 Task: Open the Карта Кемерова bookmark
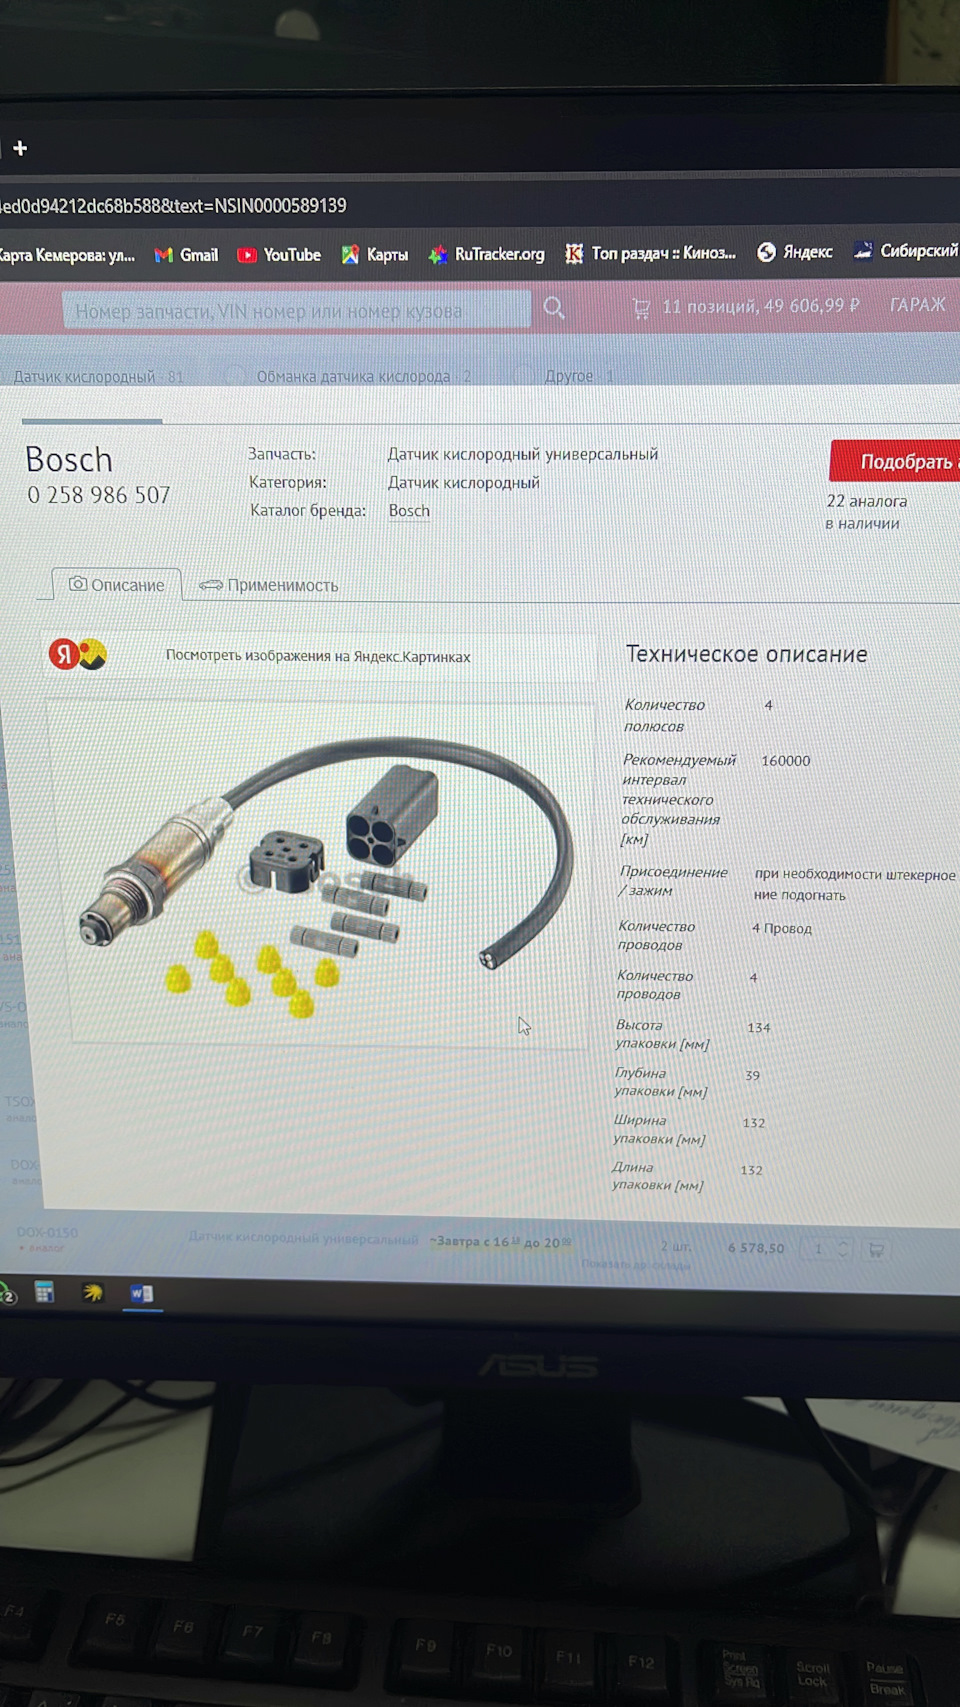pos(66,255)
